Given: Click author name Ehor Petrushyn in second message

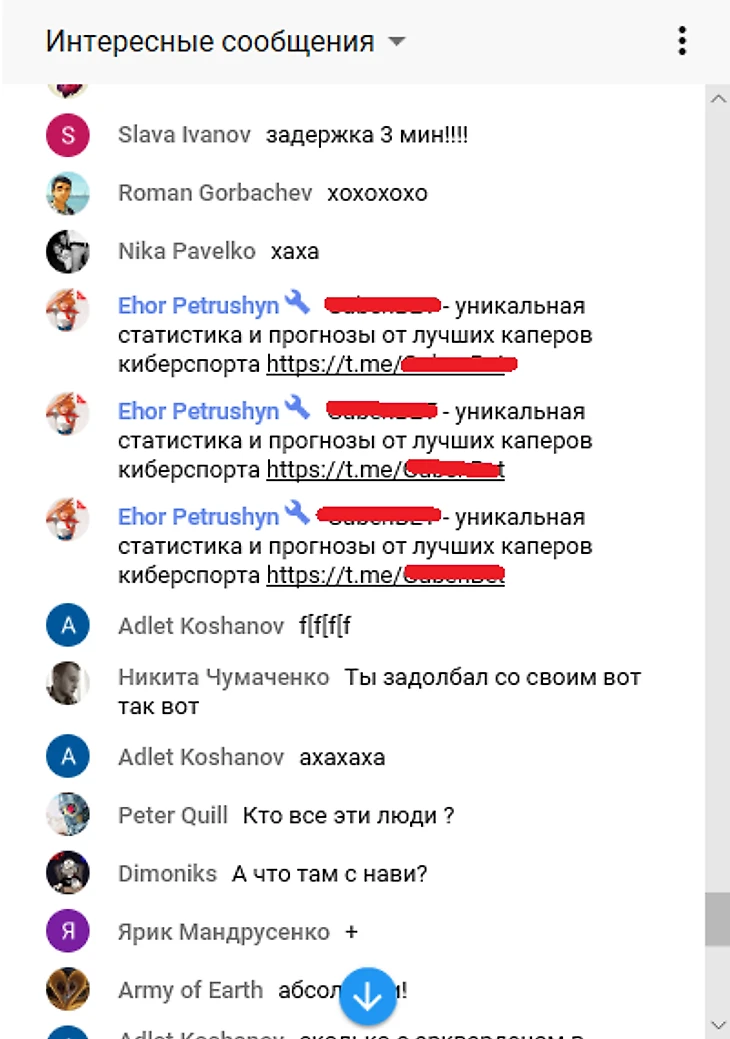Looking at the screenshot, I should (198, 411).
